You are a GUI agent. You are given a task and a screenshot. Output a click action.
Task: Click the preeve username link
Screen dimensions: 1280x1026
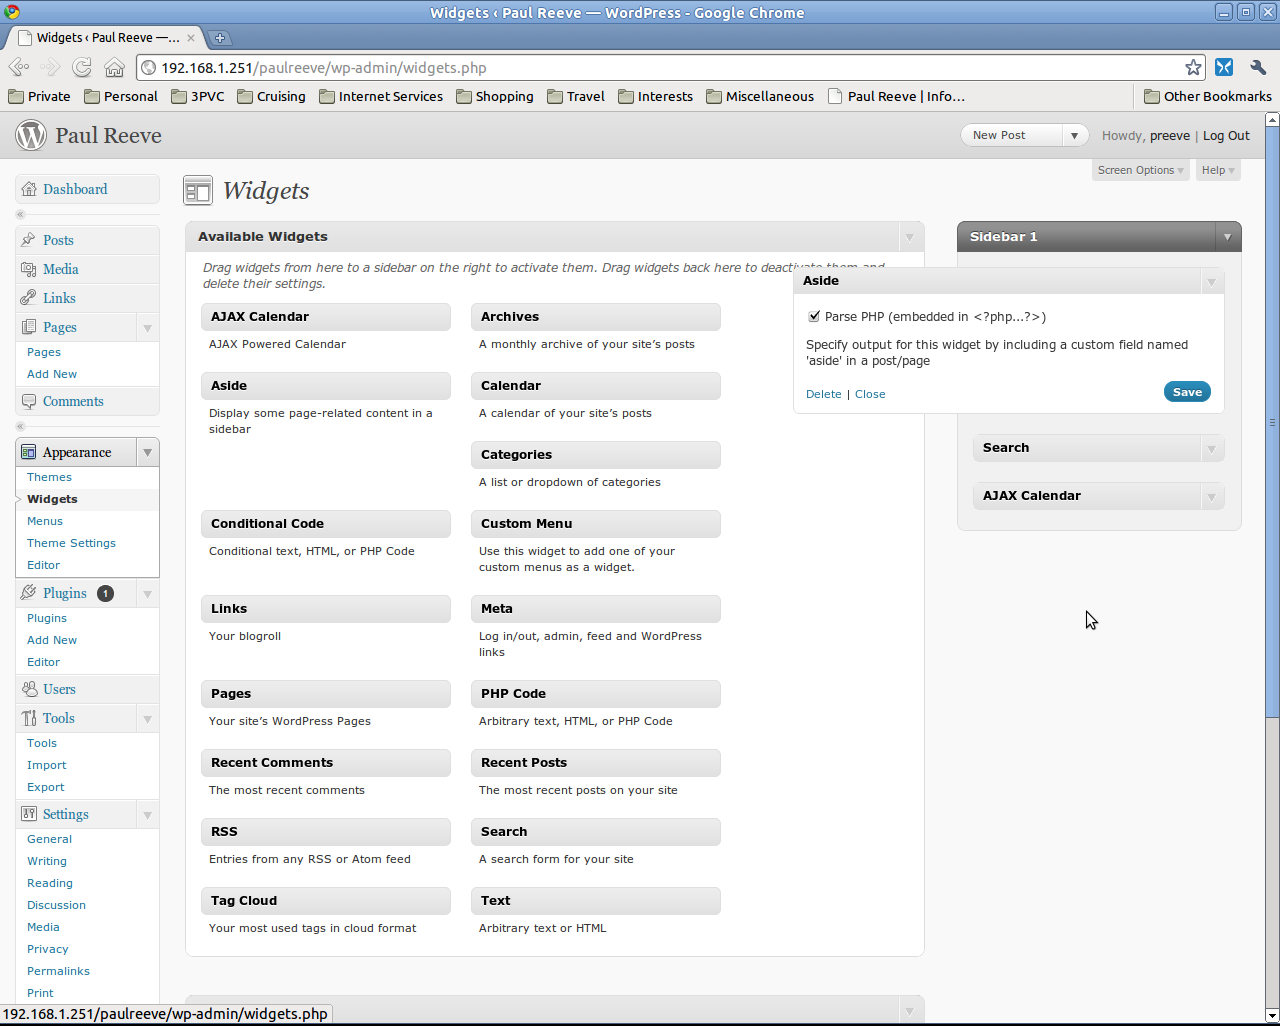pyautogui.click(x=1170, y=135)
